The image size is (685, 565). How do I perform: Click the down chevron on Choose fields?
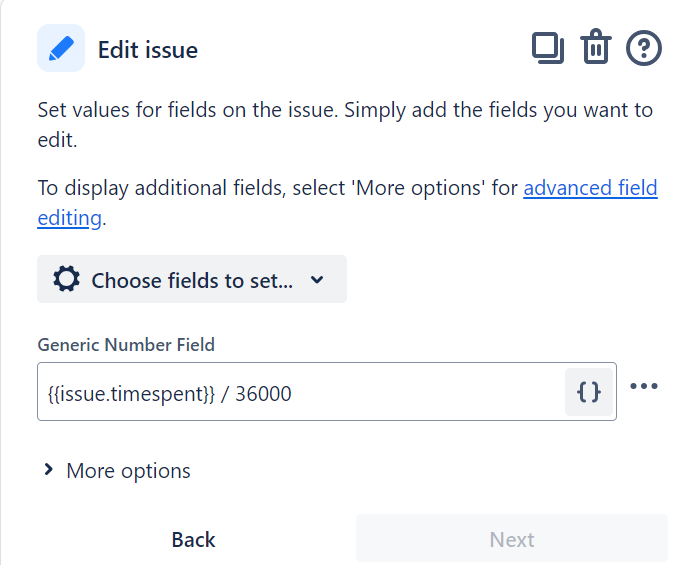pos(317,280)
